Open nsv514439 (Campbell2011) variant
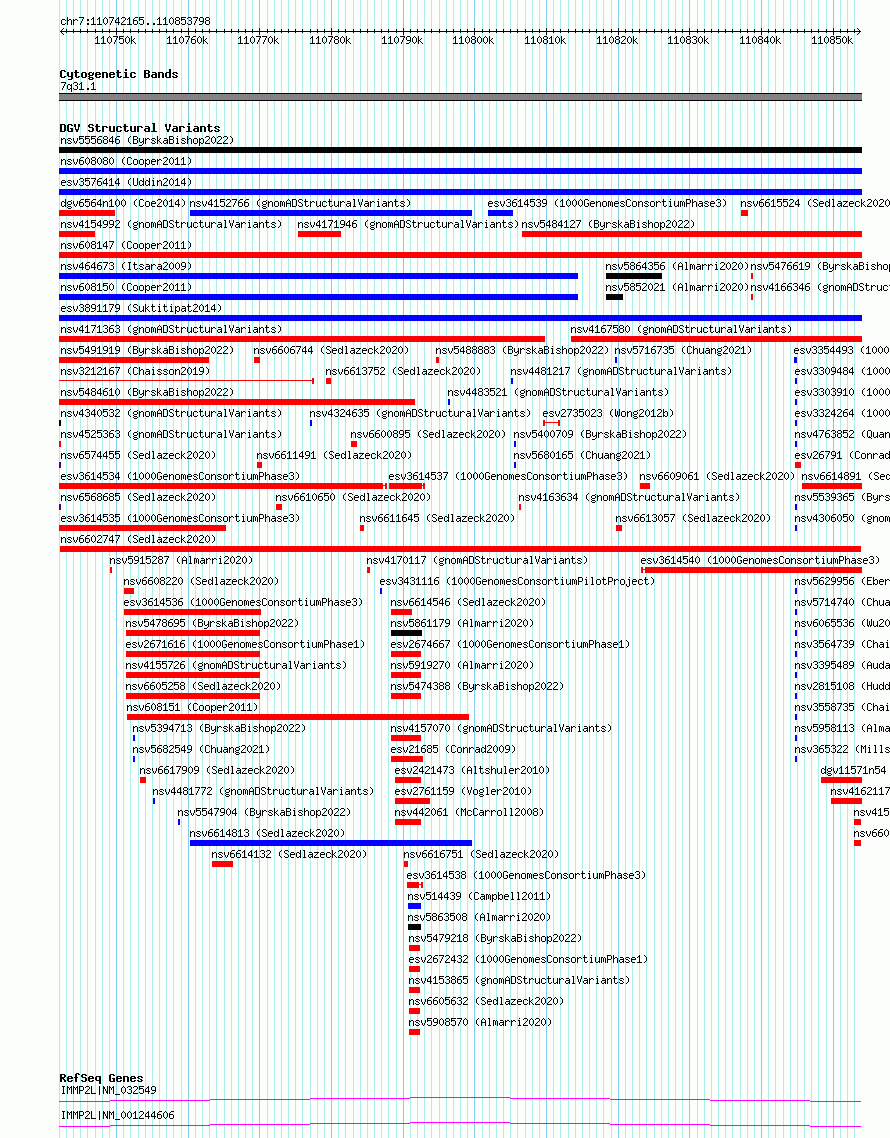The image size is (890, 1138). coord(479,897)
